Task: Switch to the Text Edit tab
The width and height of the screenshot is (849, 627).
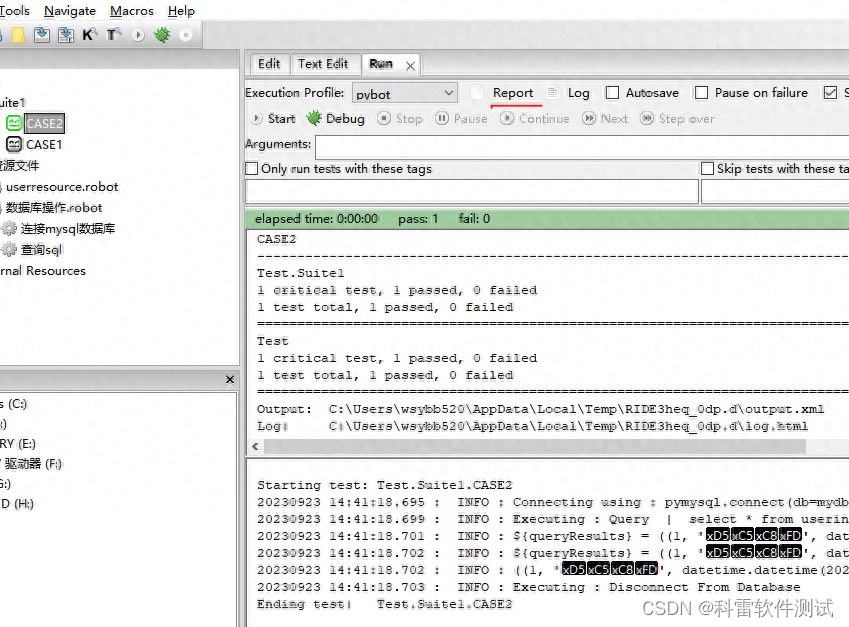Action: (x=325, y=63)
